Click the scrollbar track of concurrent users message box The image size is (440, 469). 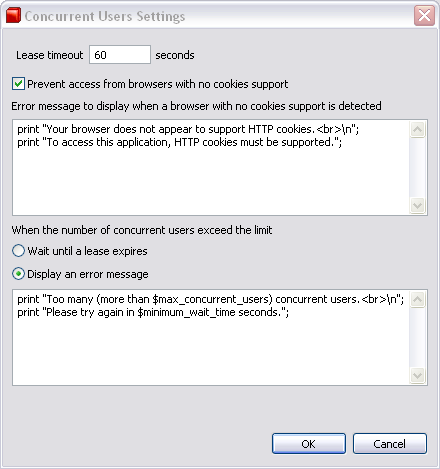418,338
